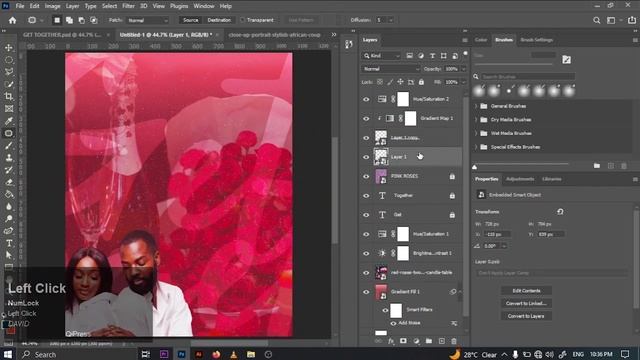Open the Fill slider dropdown

tap(463, 82)
